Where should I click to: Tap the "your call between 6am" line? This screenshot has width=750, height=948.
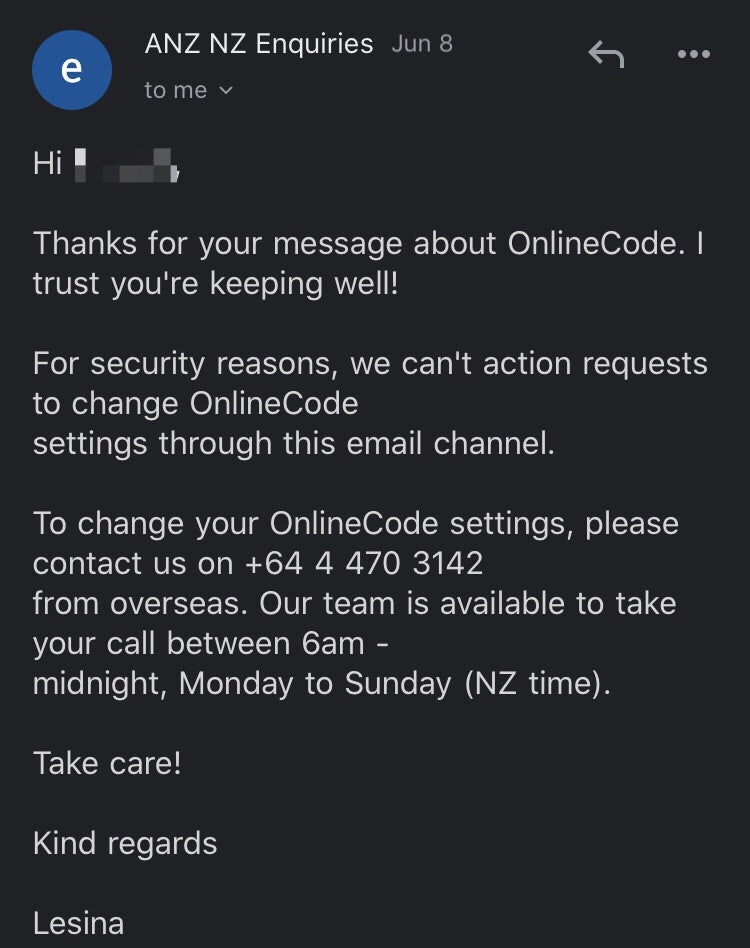[x=211, y=643]
